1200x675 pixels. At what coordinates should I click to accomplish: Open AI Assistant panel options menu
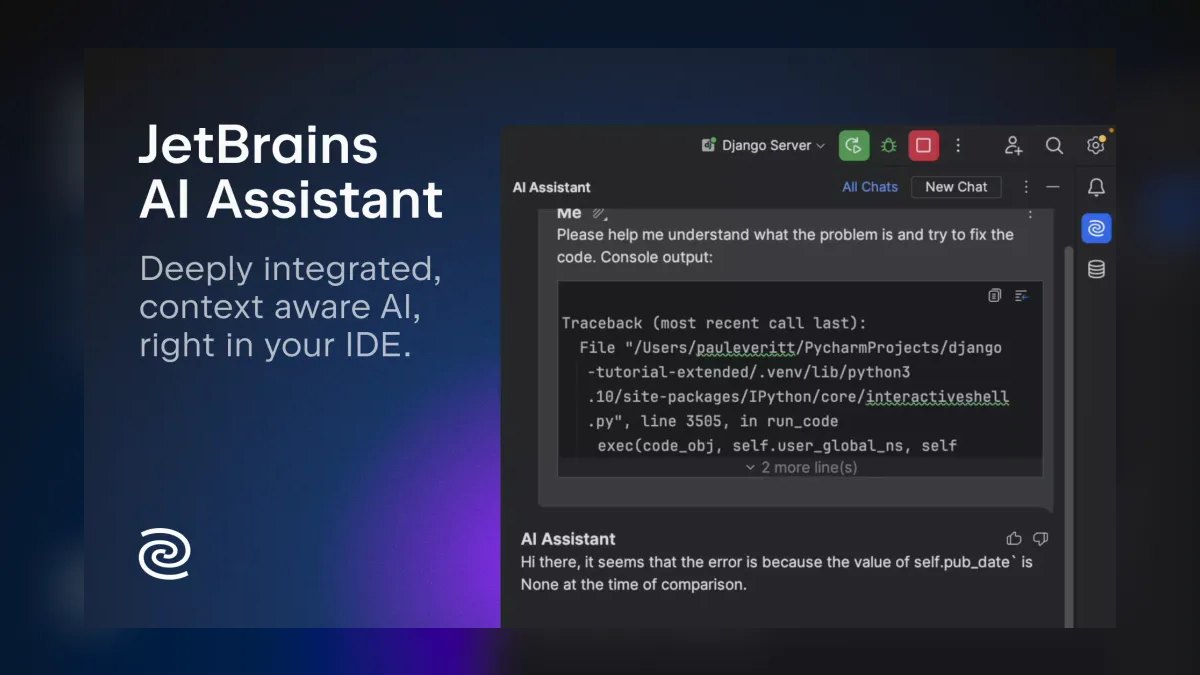(x=1025, y=187)
